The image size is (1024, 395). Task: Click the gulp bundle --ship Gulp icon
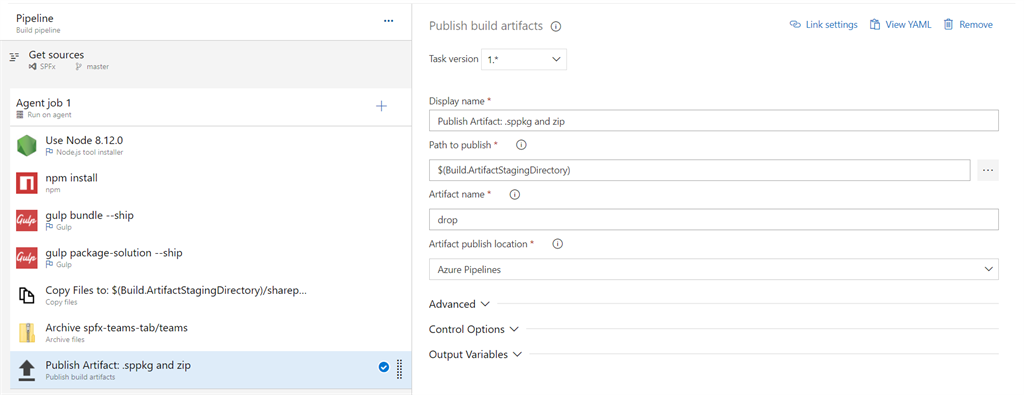coord(27,221)
